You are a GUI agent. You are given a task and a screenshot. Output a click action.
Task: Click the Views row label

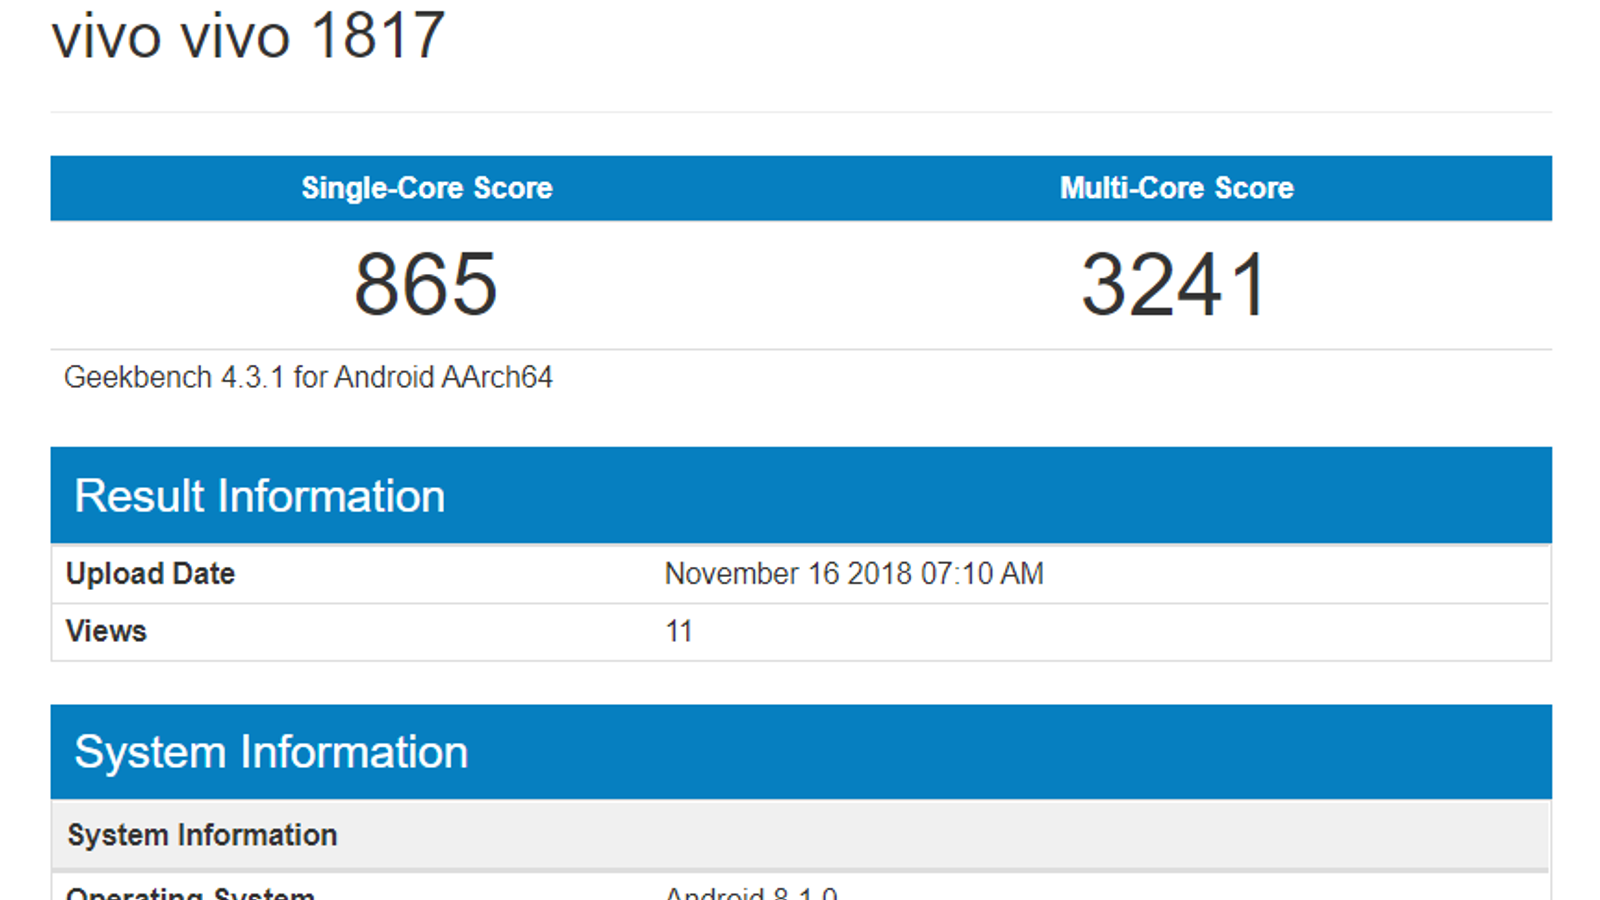[106, 631]
